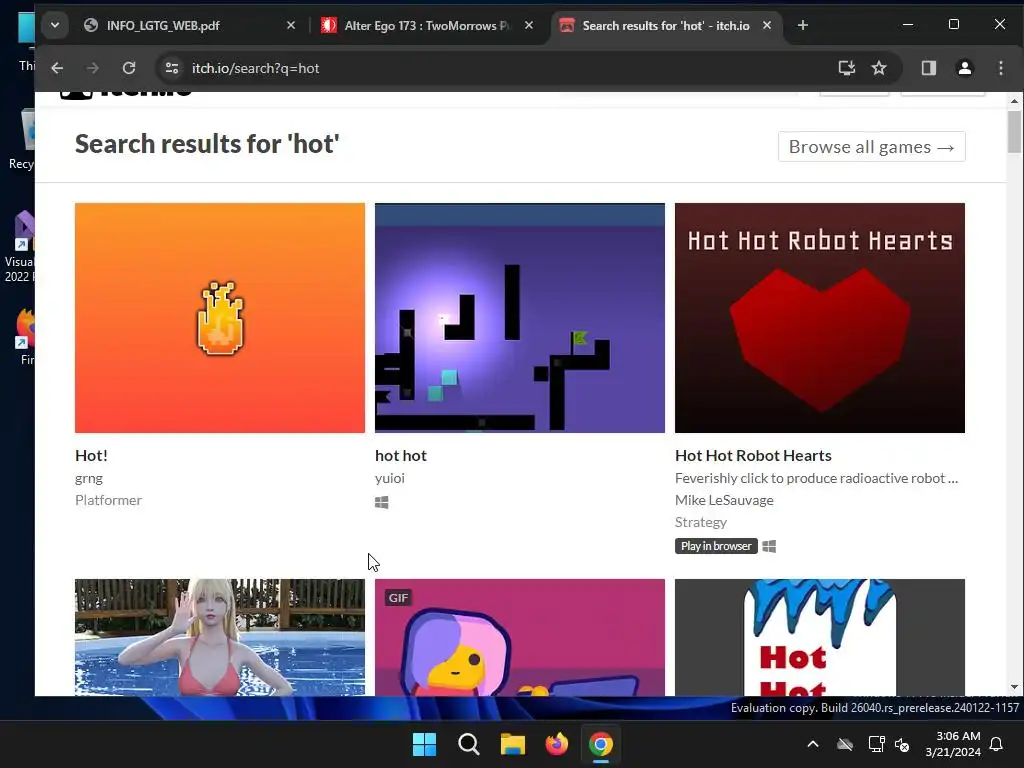Open the icicle Hot Hot game thumbnail
The height and width of the screenshot is (768, 1024).
tap(820, 637)
